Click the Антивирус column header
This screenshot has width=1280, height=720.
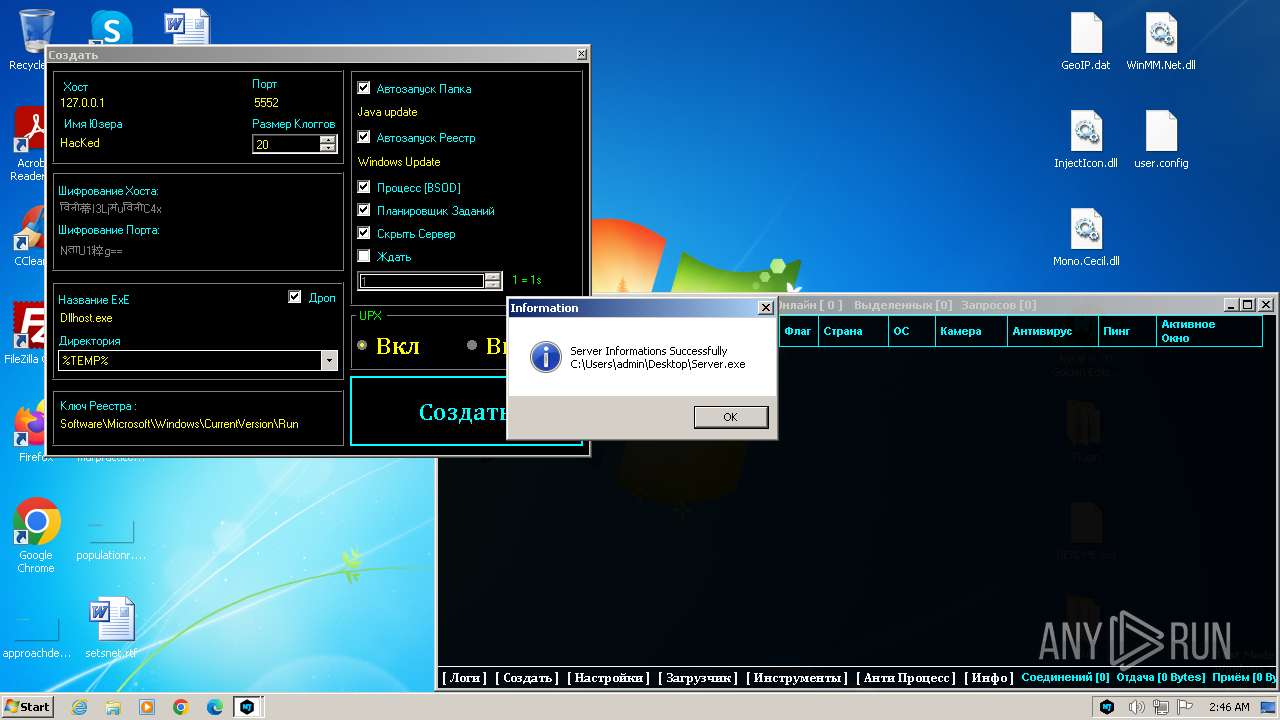tap(1052, 331)
